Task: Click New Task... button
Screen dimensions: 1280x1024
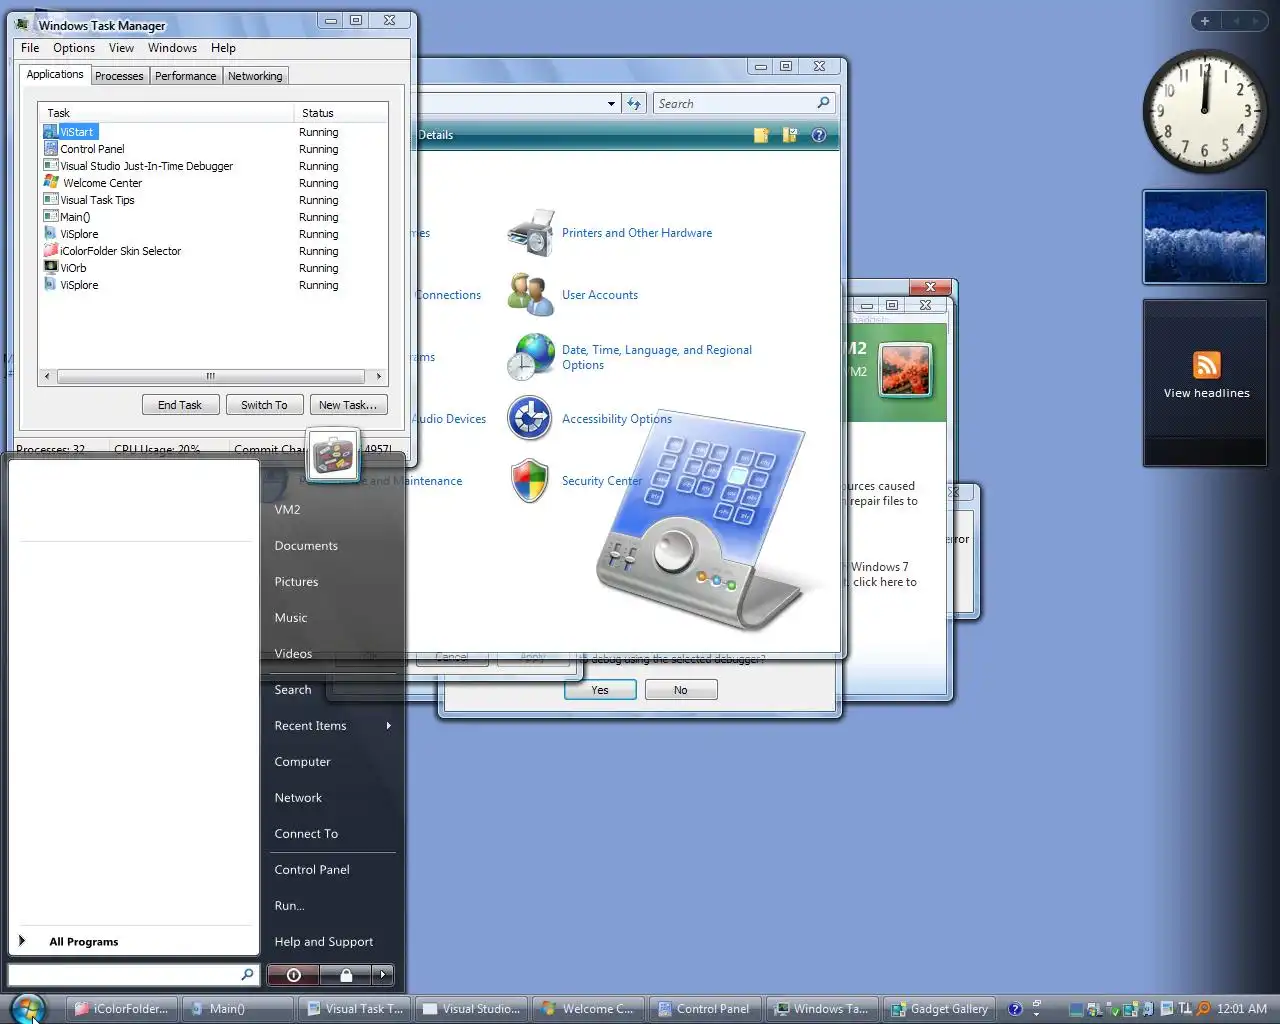Action: point(348,405)
